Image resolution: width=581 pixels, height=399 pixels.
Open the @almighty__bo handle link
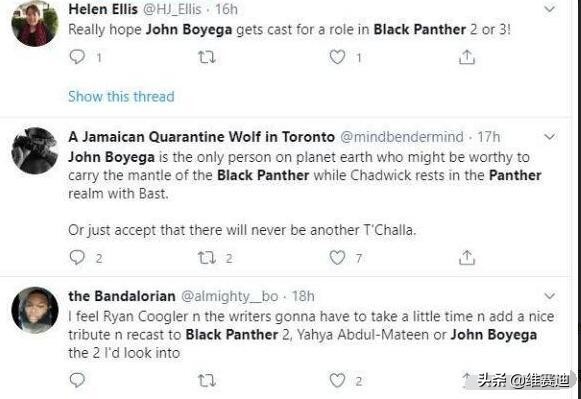click(x=229, y=296)
